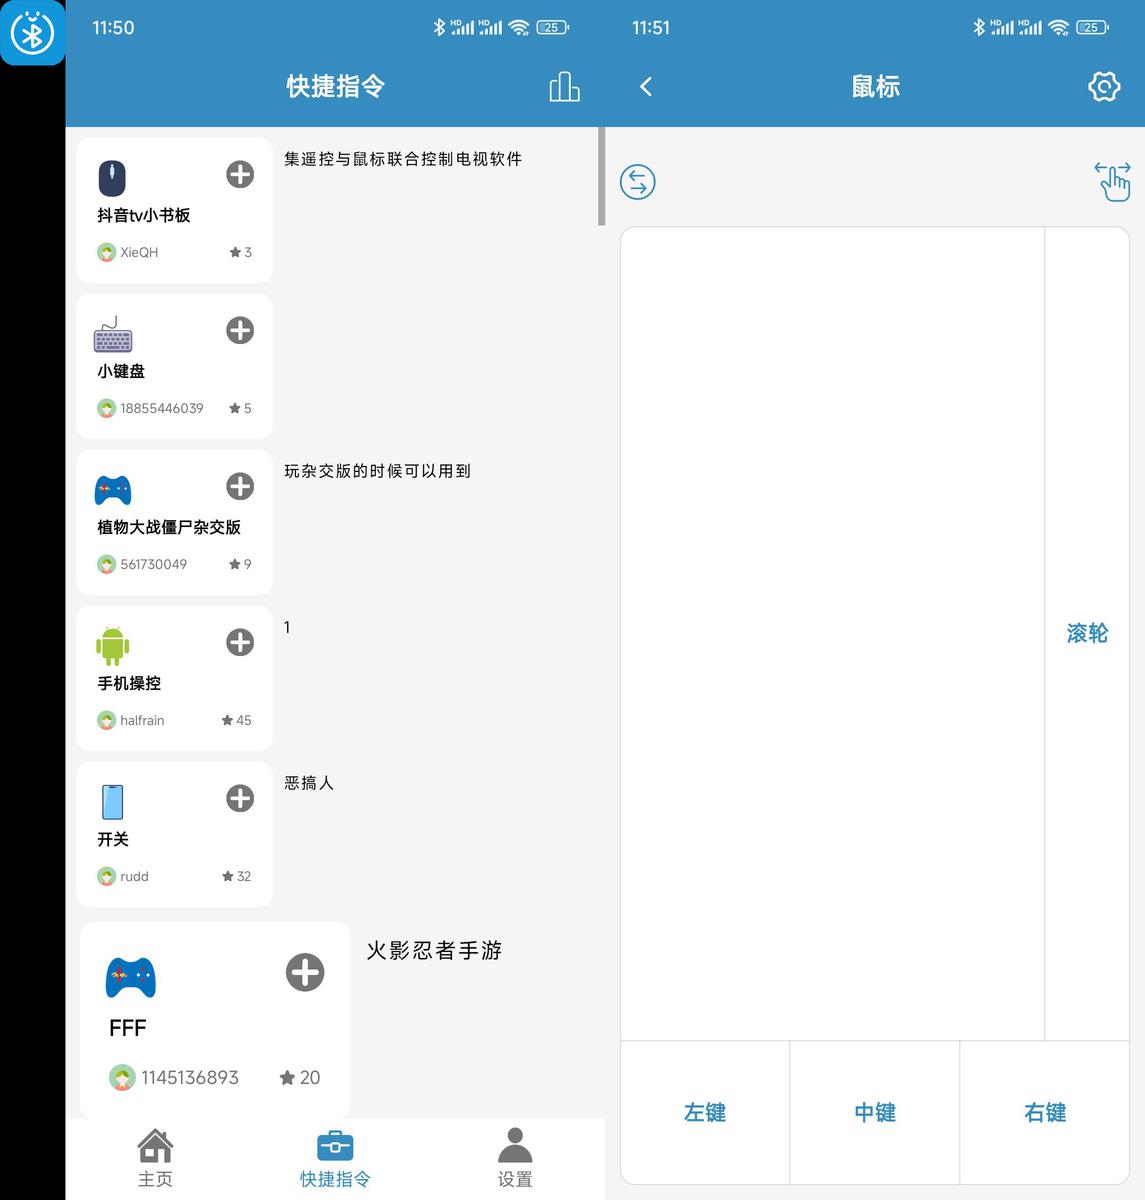Tap the swap arrows circle icon
The image size is (1145, 1200).
click(x=638, y=182)
